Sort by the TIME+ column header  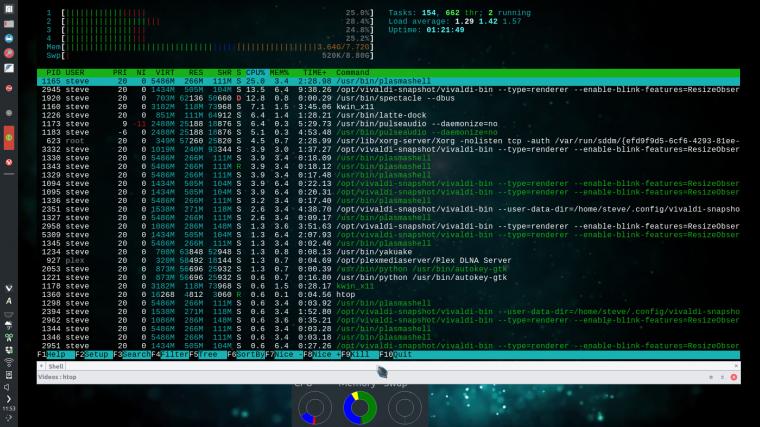coord(315,73)
